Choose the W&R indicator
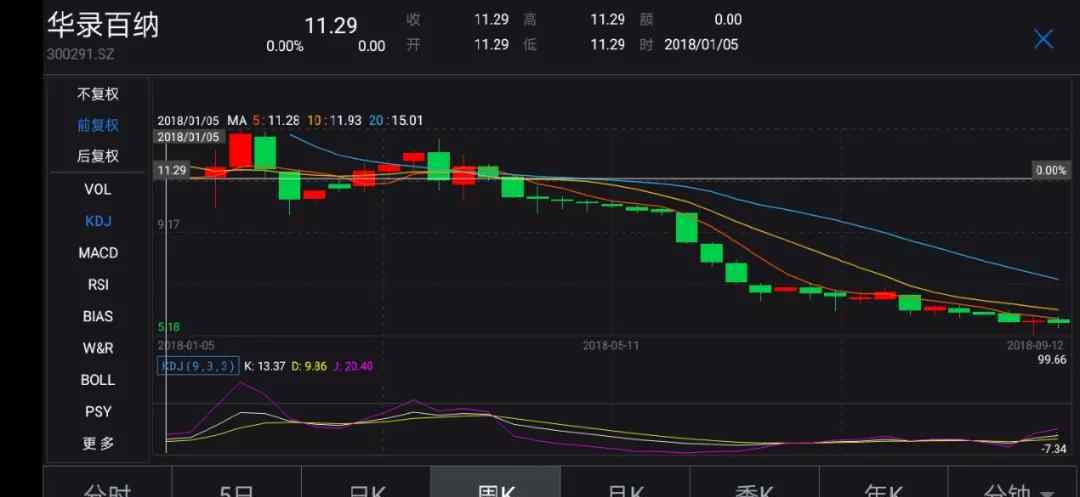This screenshot has width=1080, height=497. tap(98, 348)
